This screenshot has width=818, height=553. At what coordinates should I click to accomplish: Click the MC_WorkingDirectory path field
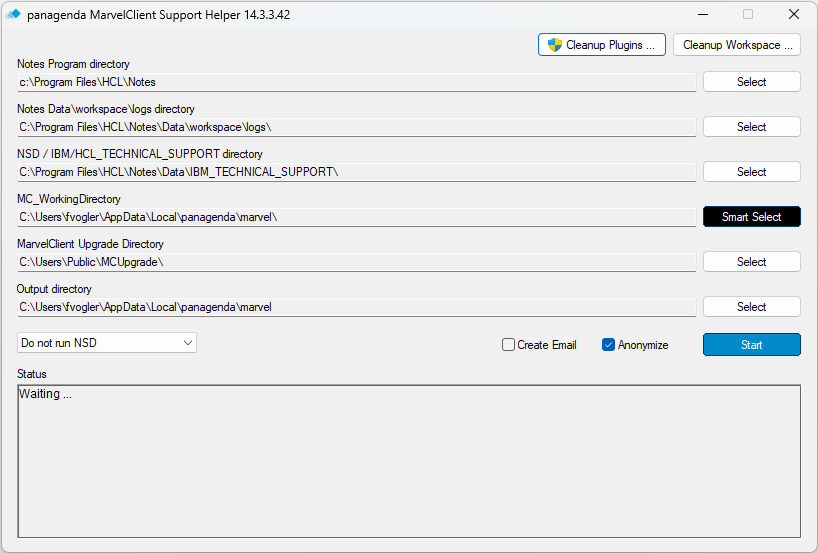357,217
